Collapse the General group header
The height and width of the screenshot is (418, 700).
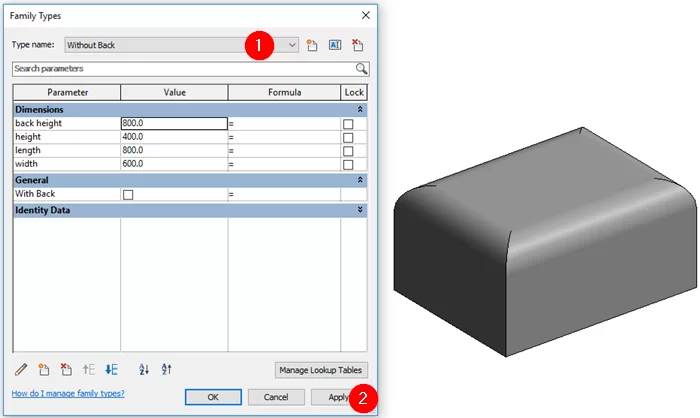[x=361, y=180]
